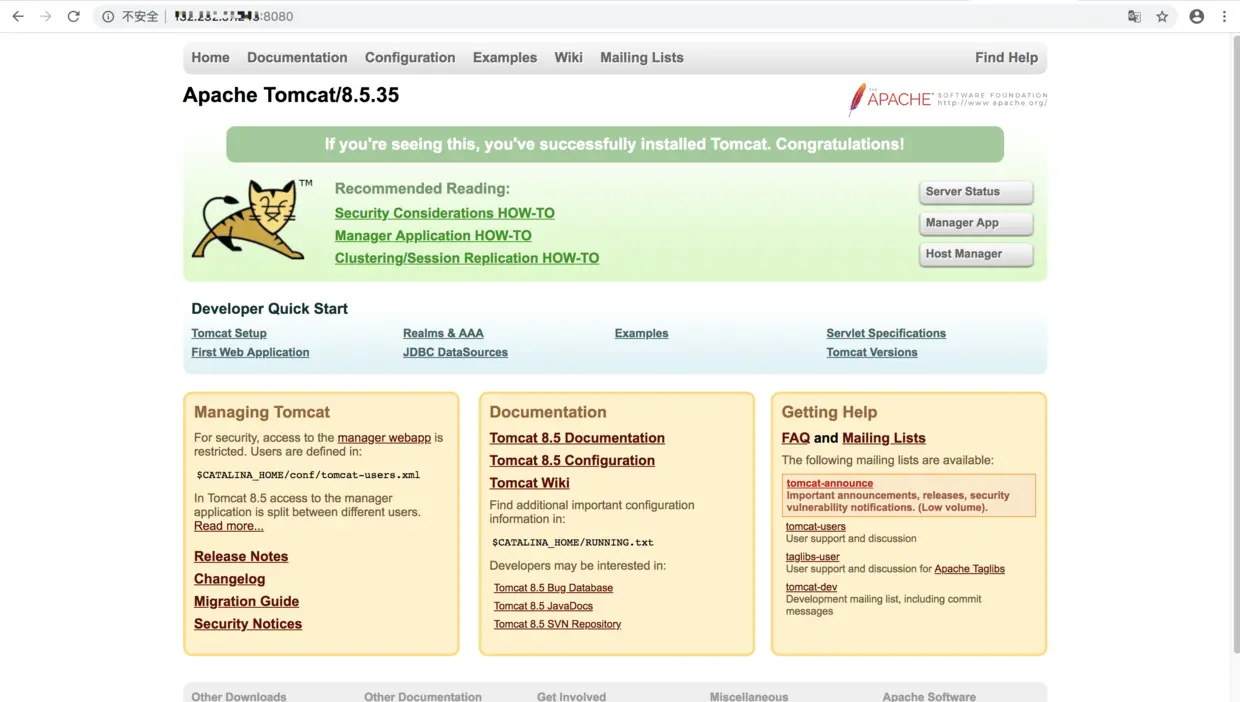Open the Release Notes link
The image size is (1240, 702).
(241, 557)
